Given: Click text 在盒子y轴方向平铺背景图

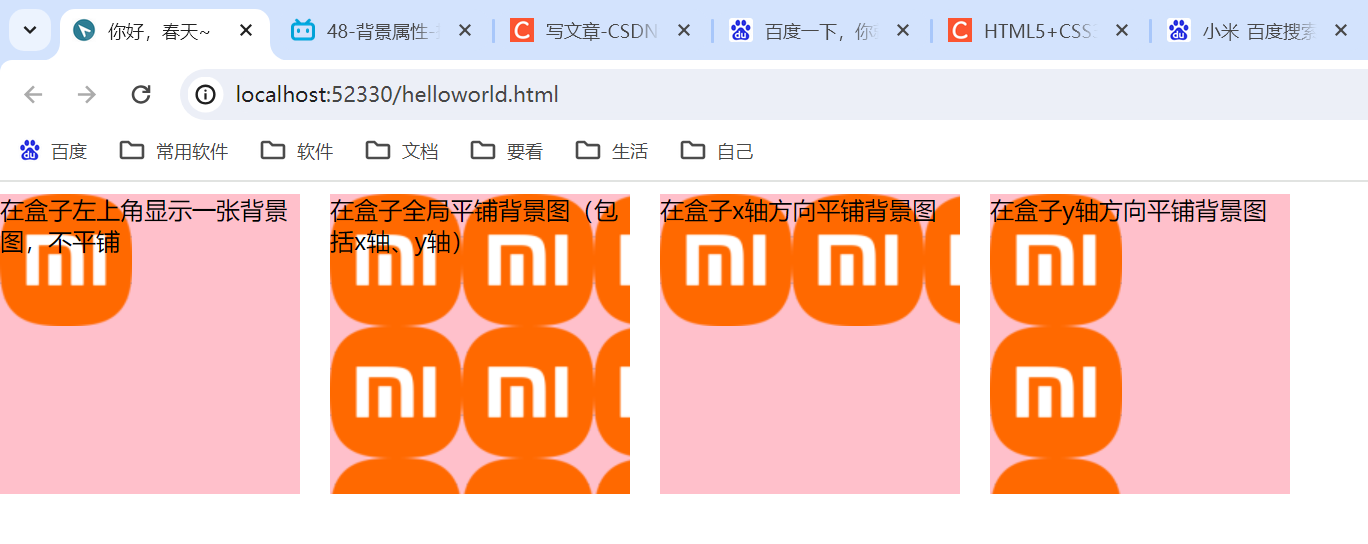Looking at the screenshot, I should tap(1128, 211).
